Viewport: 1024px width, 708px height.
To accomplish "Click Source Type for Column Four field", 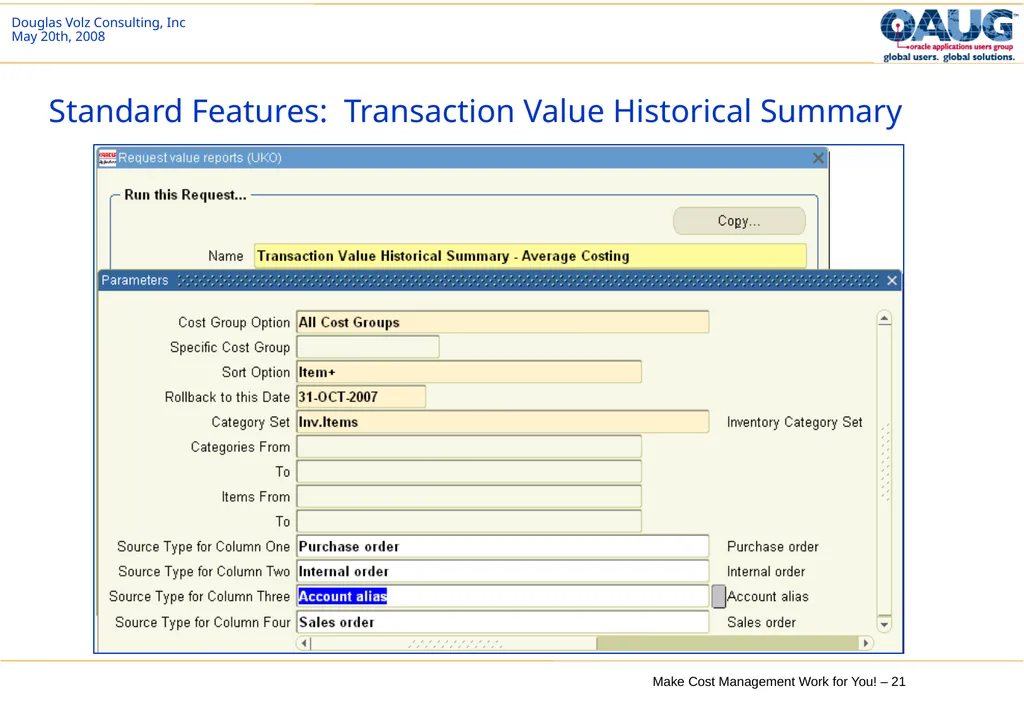I will click(503, 622).
